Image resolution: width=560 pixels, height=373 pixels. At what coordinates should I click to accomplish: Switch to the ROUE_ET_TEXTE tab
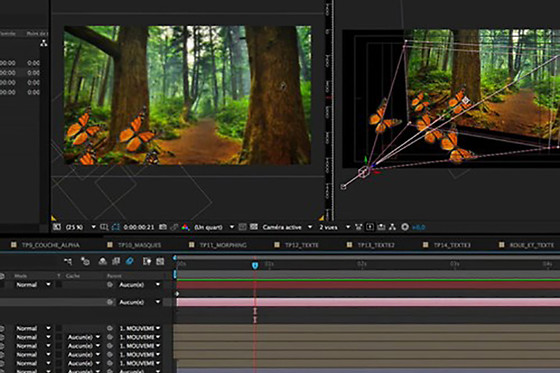coord(531,245)
